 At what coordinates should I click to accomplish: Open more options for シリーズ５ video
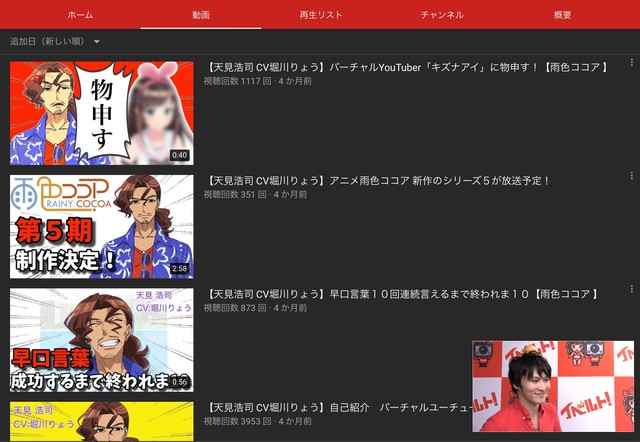tap(631, 176)
